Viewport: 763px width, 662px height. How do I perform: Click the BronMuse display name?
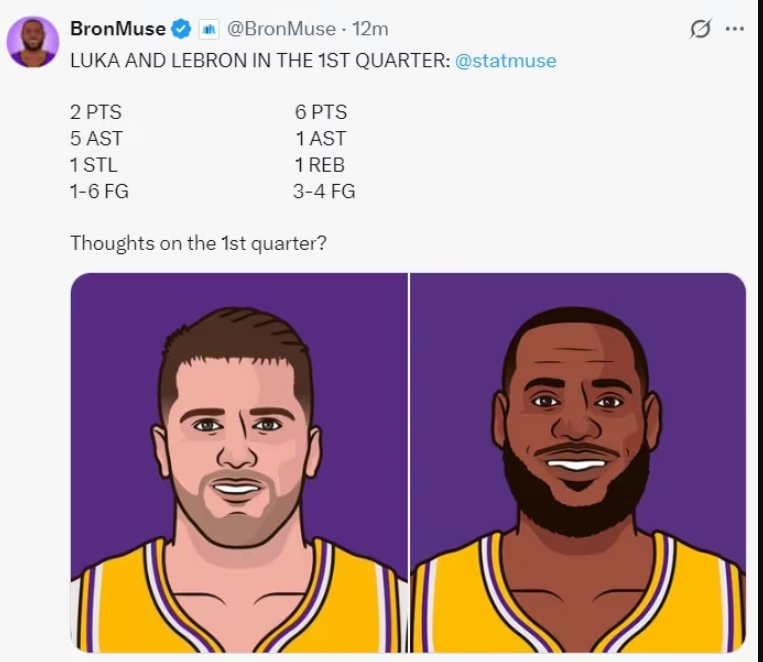[x=118, y=29]
